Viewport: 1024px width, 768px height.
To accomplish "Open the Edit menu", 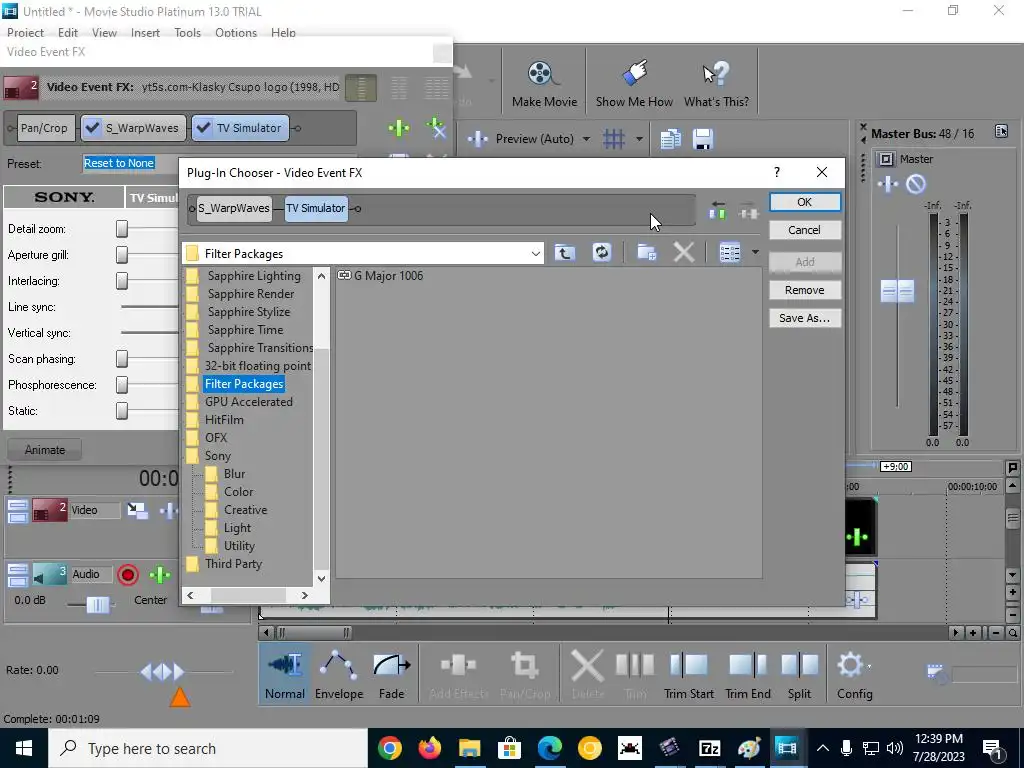I will [67, 33].
